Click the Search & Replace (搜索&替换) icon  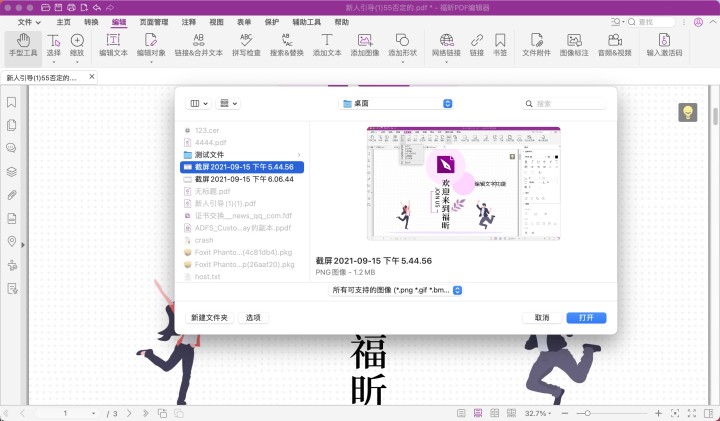(286, 43)
